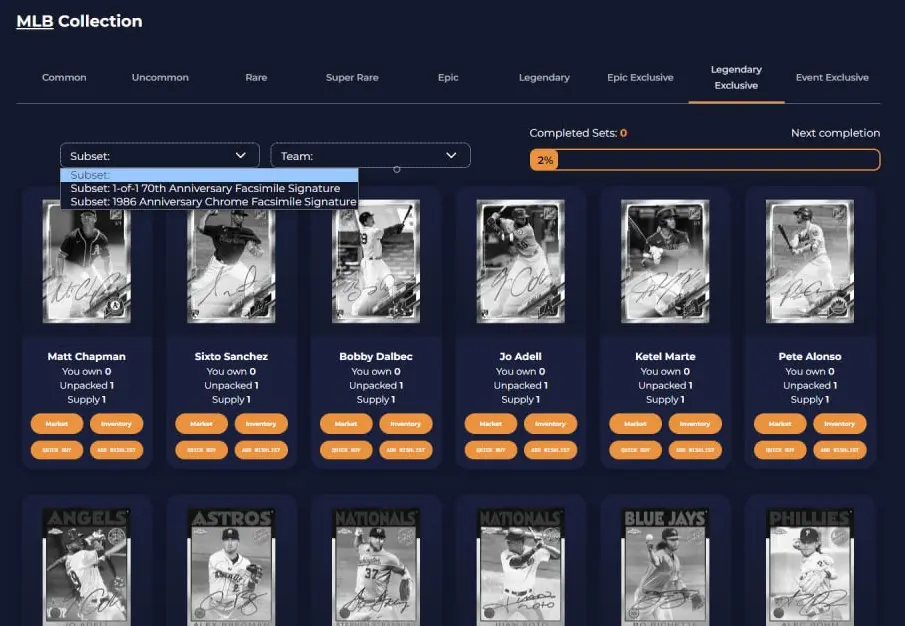Open the Blue Jays 1986 chrome card
This screenshot has width=905, height=626.
click(x=665, y=567)
